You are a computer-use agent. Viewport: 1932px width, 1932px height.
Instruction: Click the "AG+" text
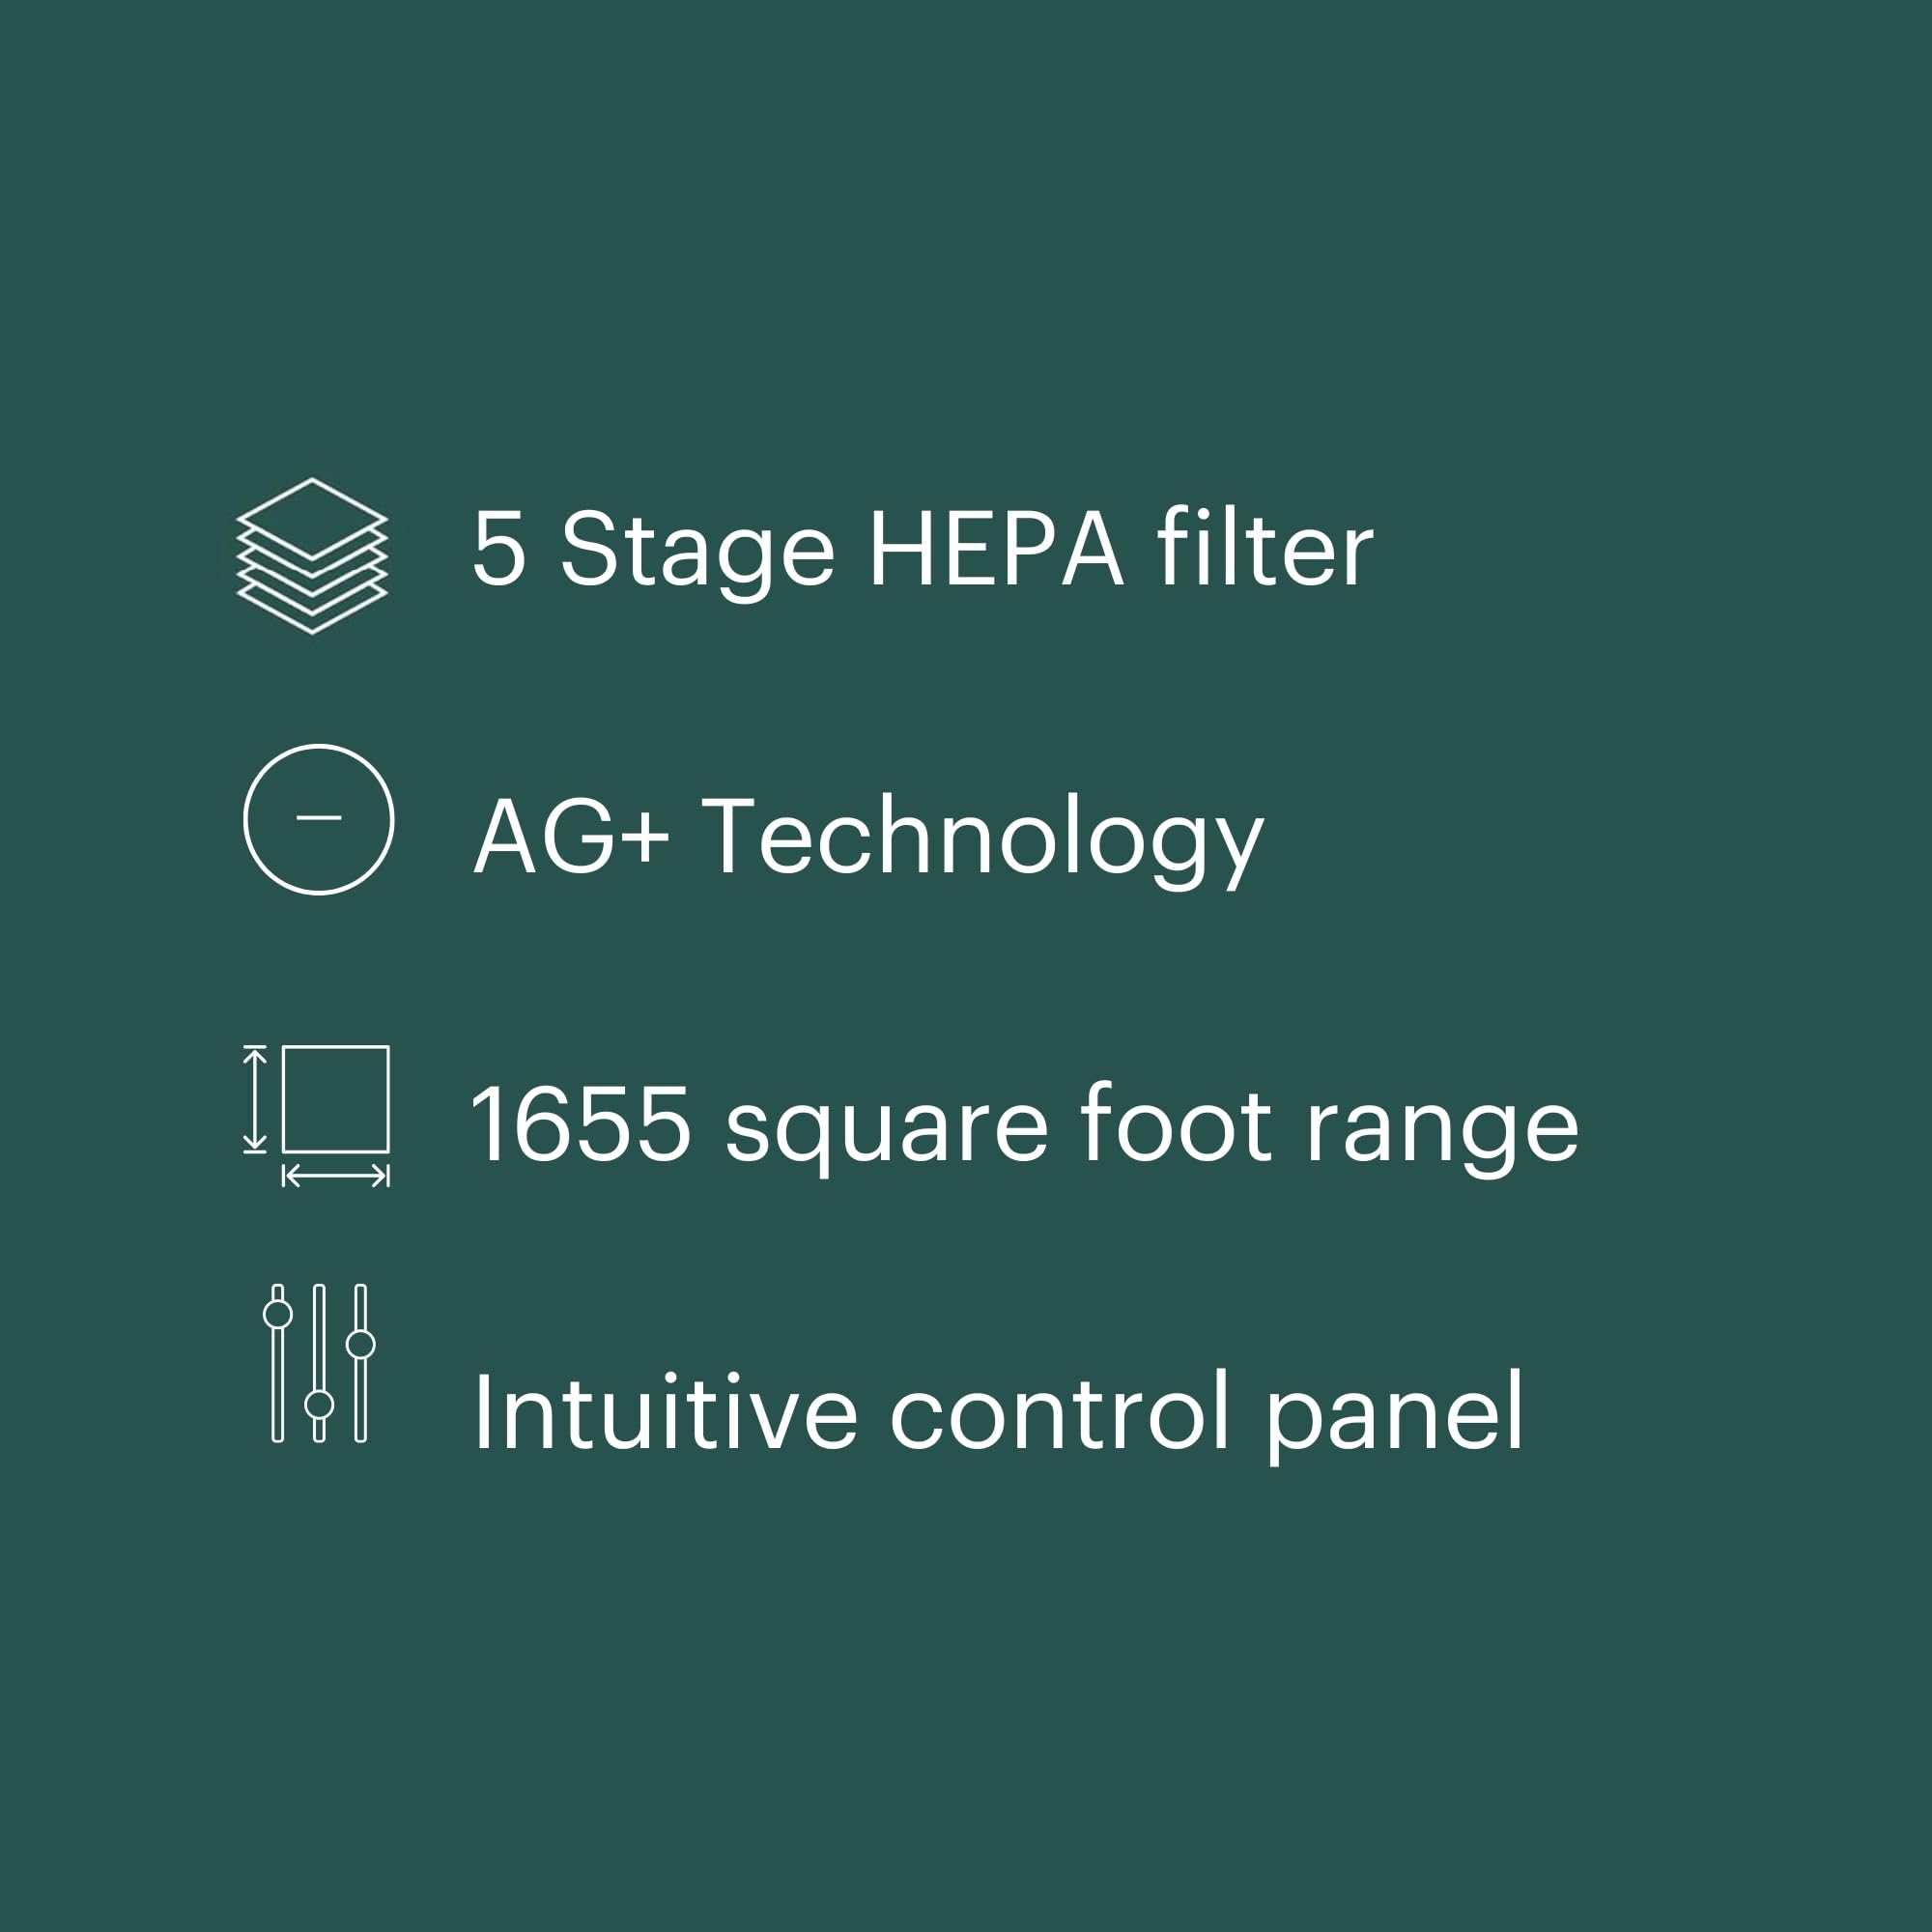[x=570, y=836]
